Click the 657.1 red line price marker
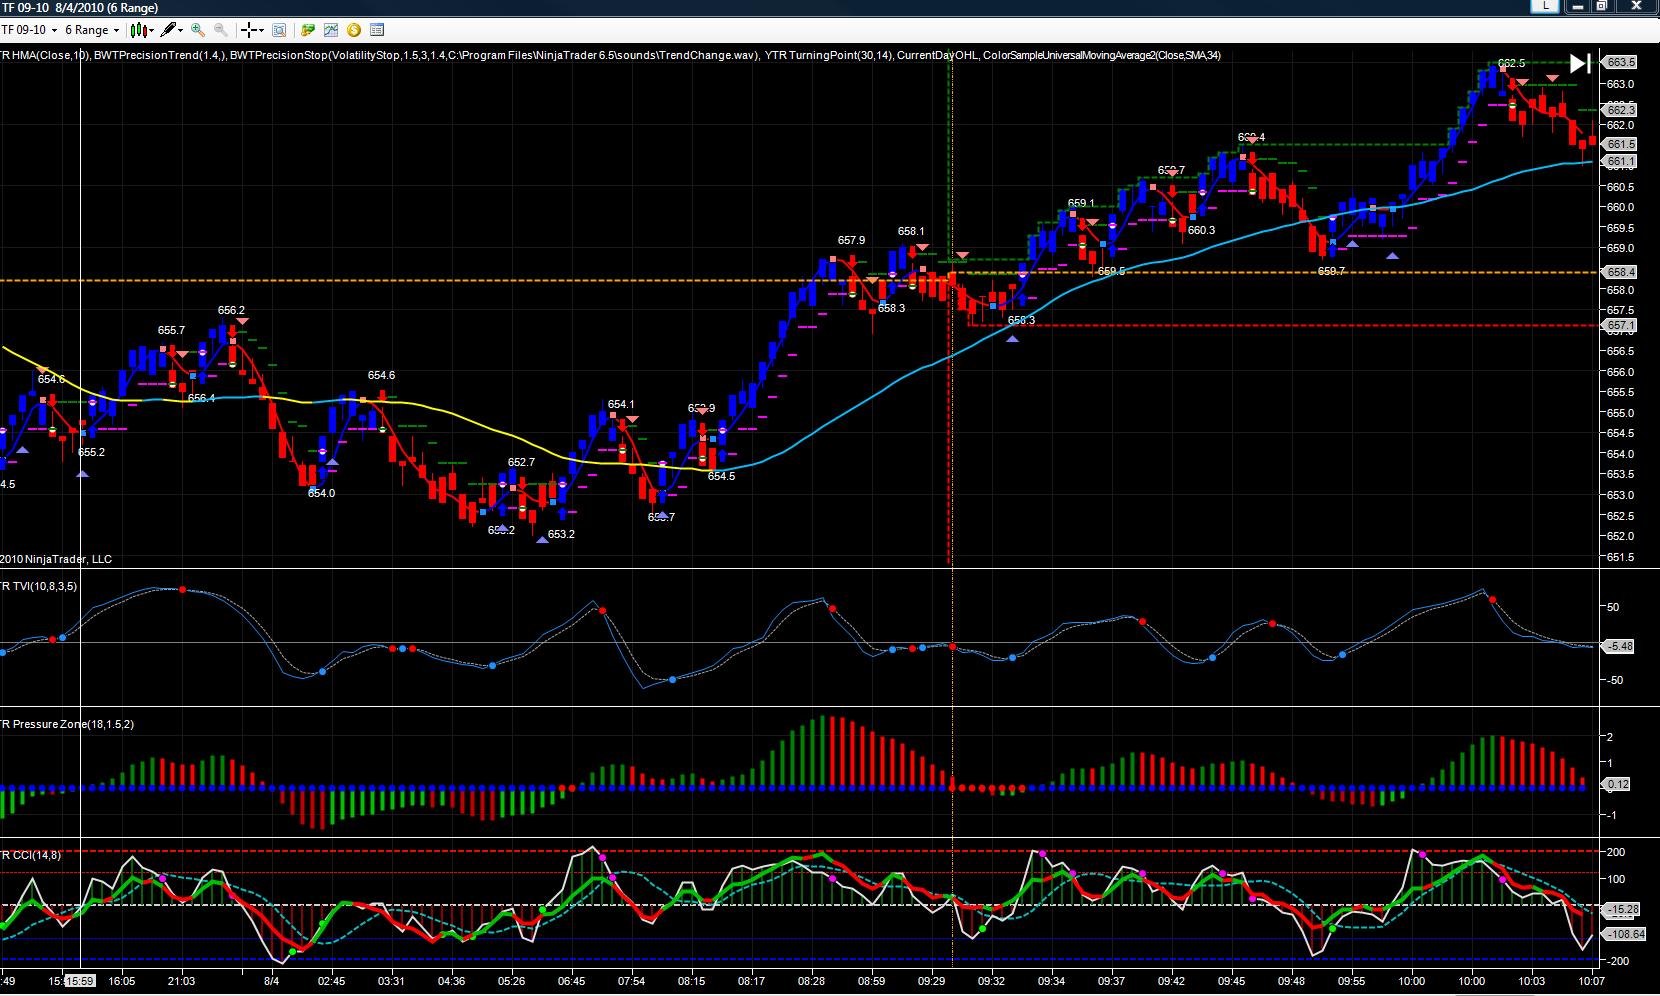 (x=1620, y=326)
